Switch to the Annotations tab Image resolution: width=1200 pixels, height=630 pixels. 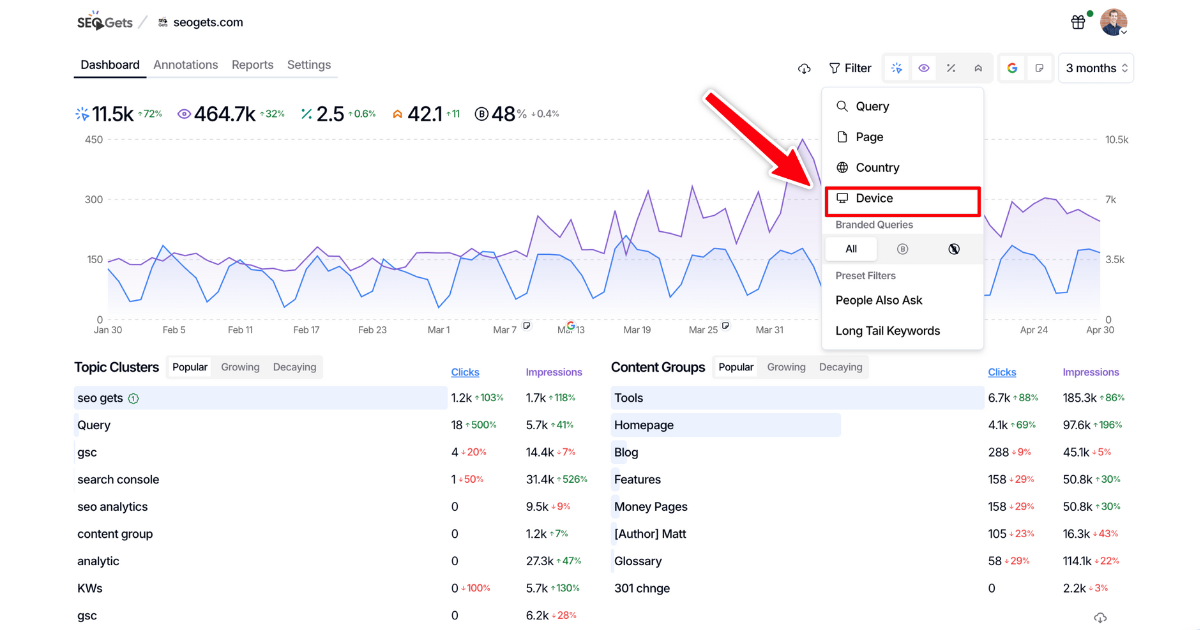[x=185, y=65]
